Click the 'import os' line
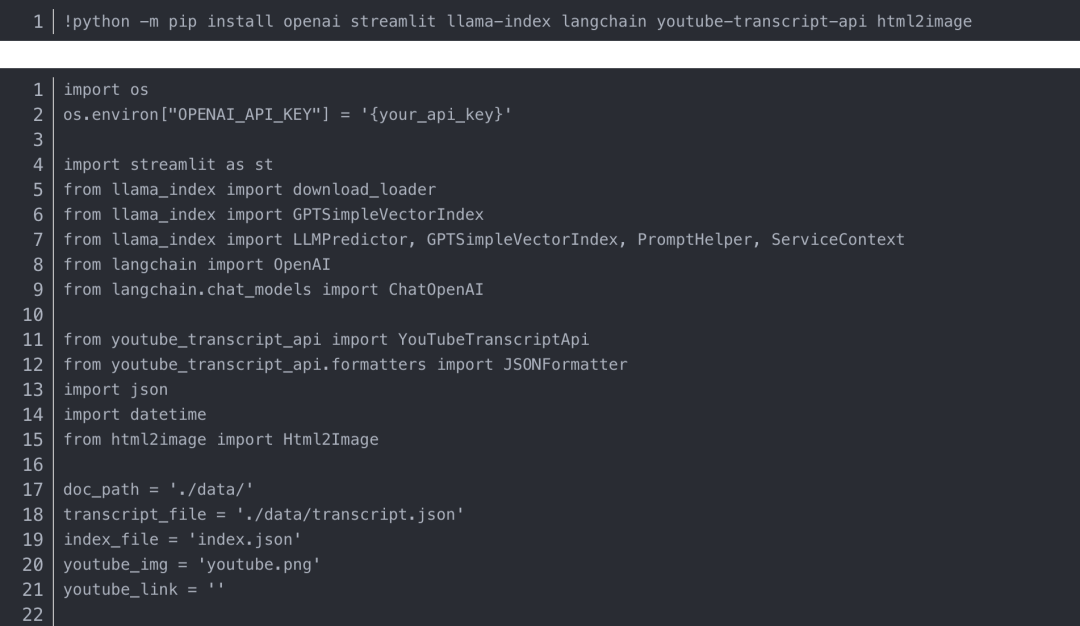The height and width of the screenshot is (626, 1080). pos(106,90)
